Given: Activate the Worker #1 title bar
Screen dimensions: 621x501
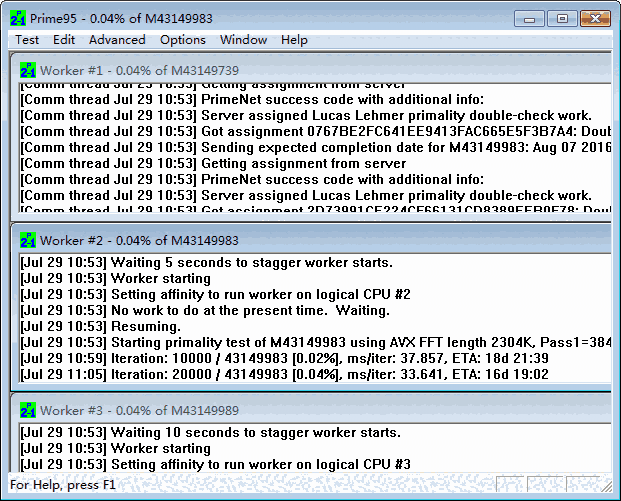Looking at the screenshot, I should click(x=300, y=70).
